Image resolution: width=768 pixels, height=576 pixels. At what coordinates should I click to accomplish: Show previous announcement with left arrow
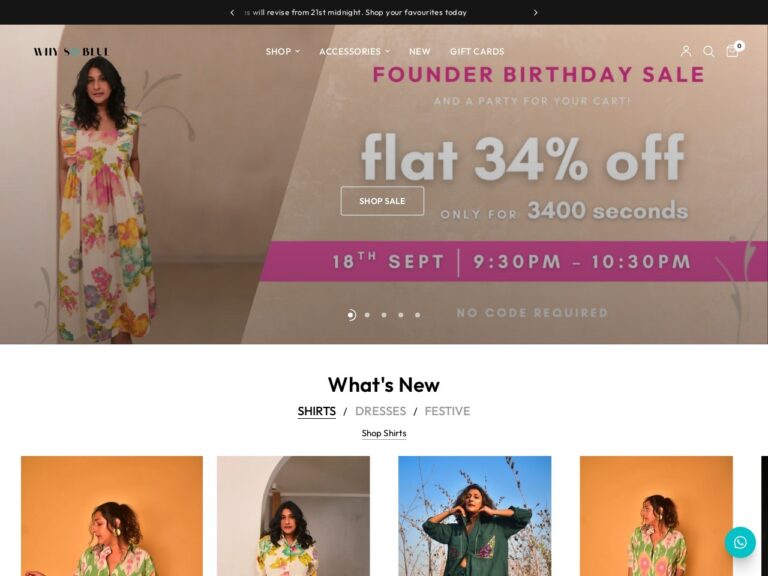tap(232, 13)
